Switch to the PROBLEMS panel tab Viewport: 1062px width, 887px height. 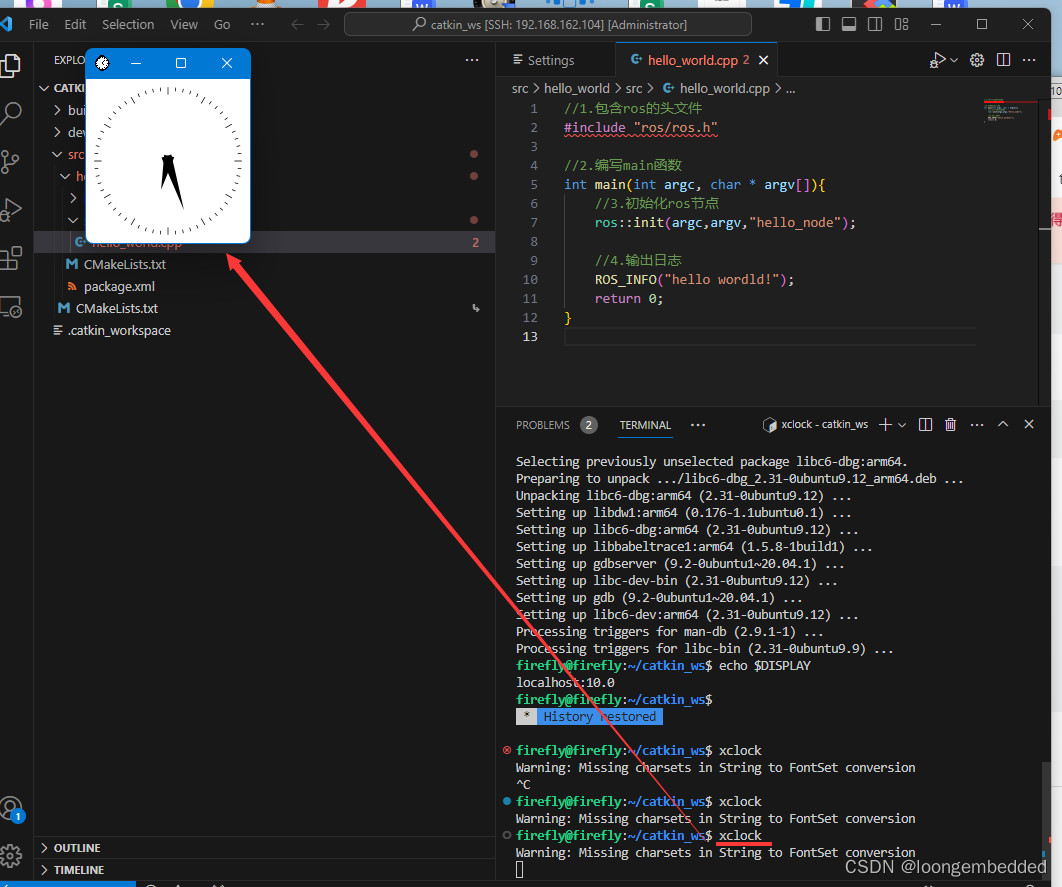coord(543,425)
